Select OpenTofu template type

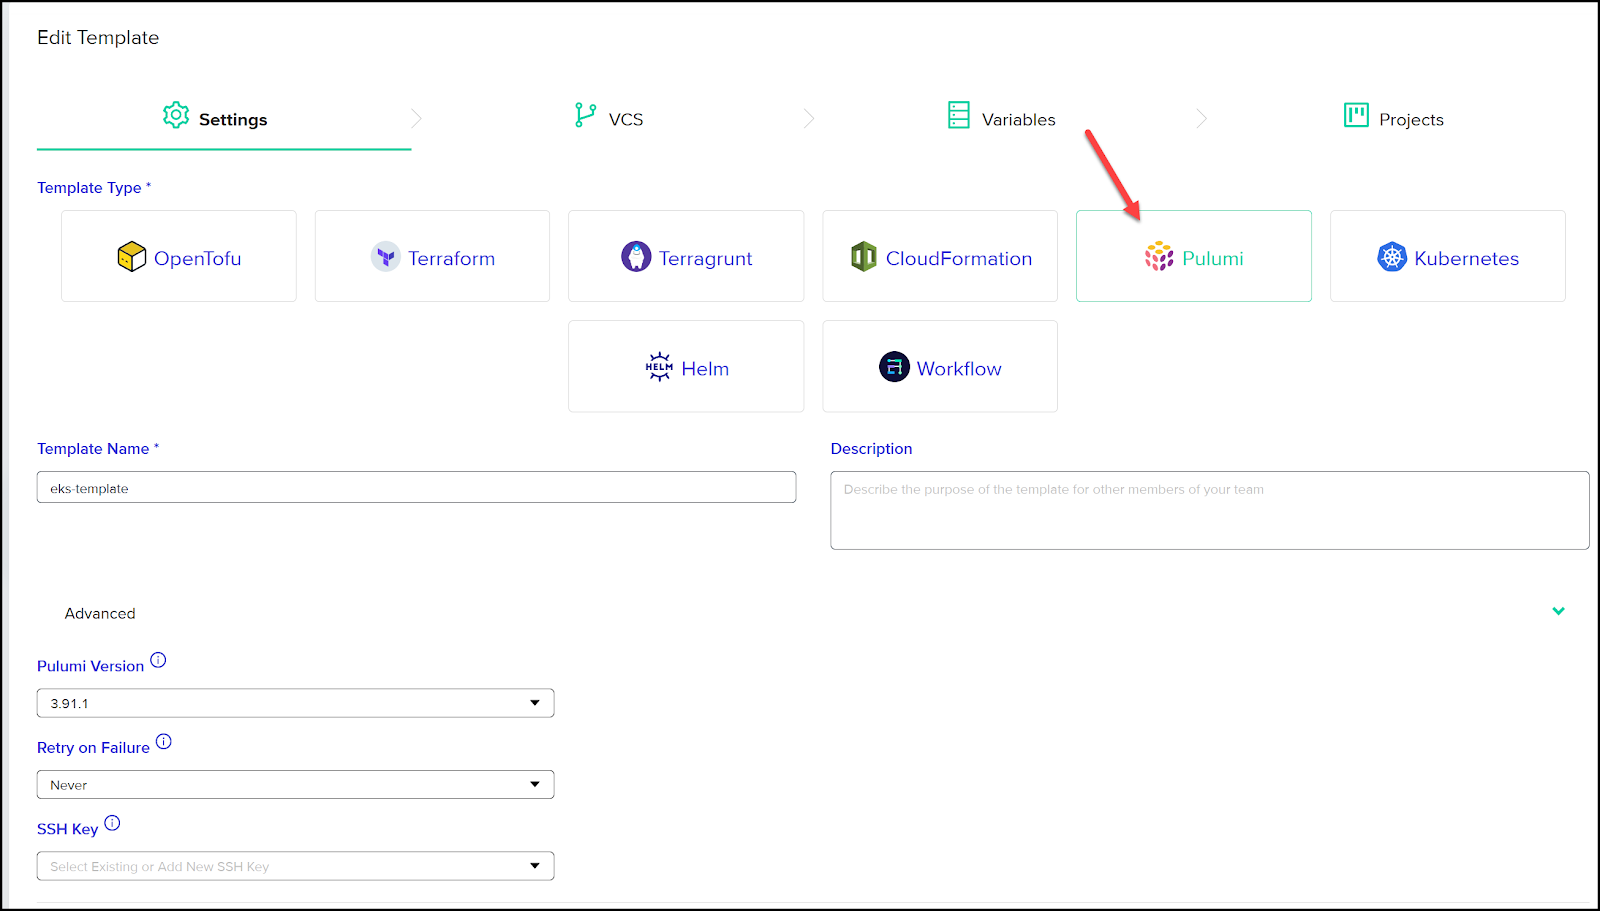coord(179,256)
